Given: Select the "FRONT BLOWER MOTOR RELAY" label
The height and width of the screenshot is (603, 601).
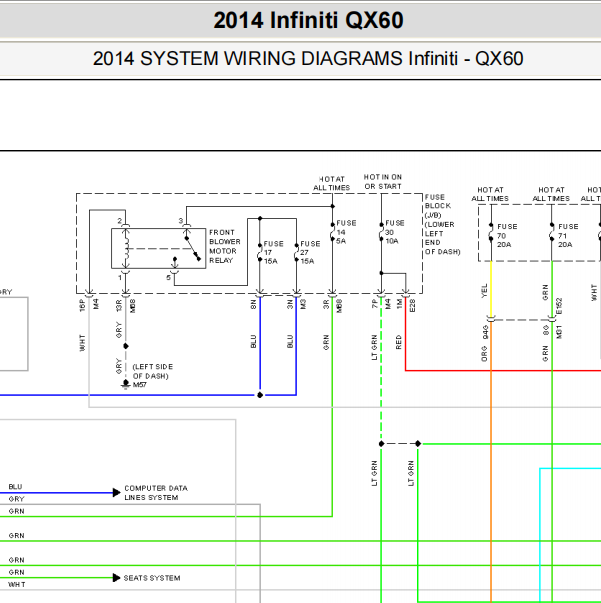Looking at the screenshot, I should tap(225, 247).
